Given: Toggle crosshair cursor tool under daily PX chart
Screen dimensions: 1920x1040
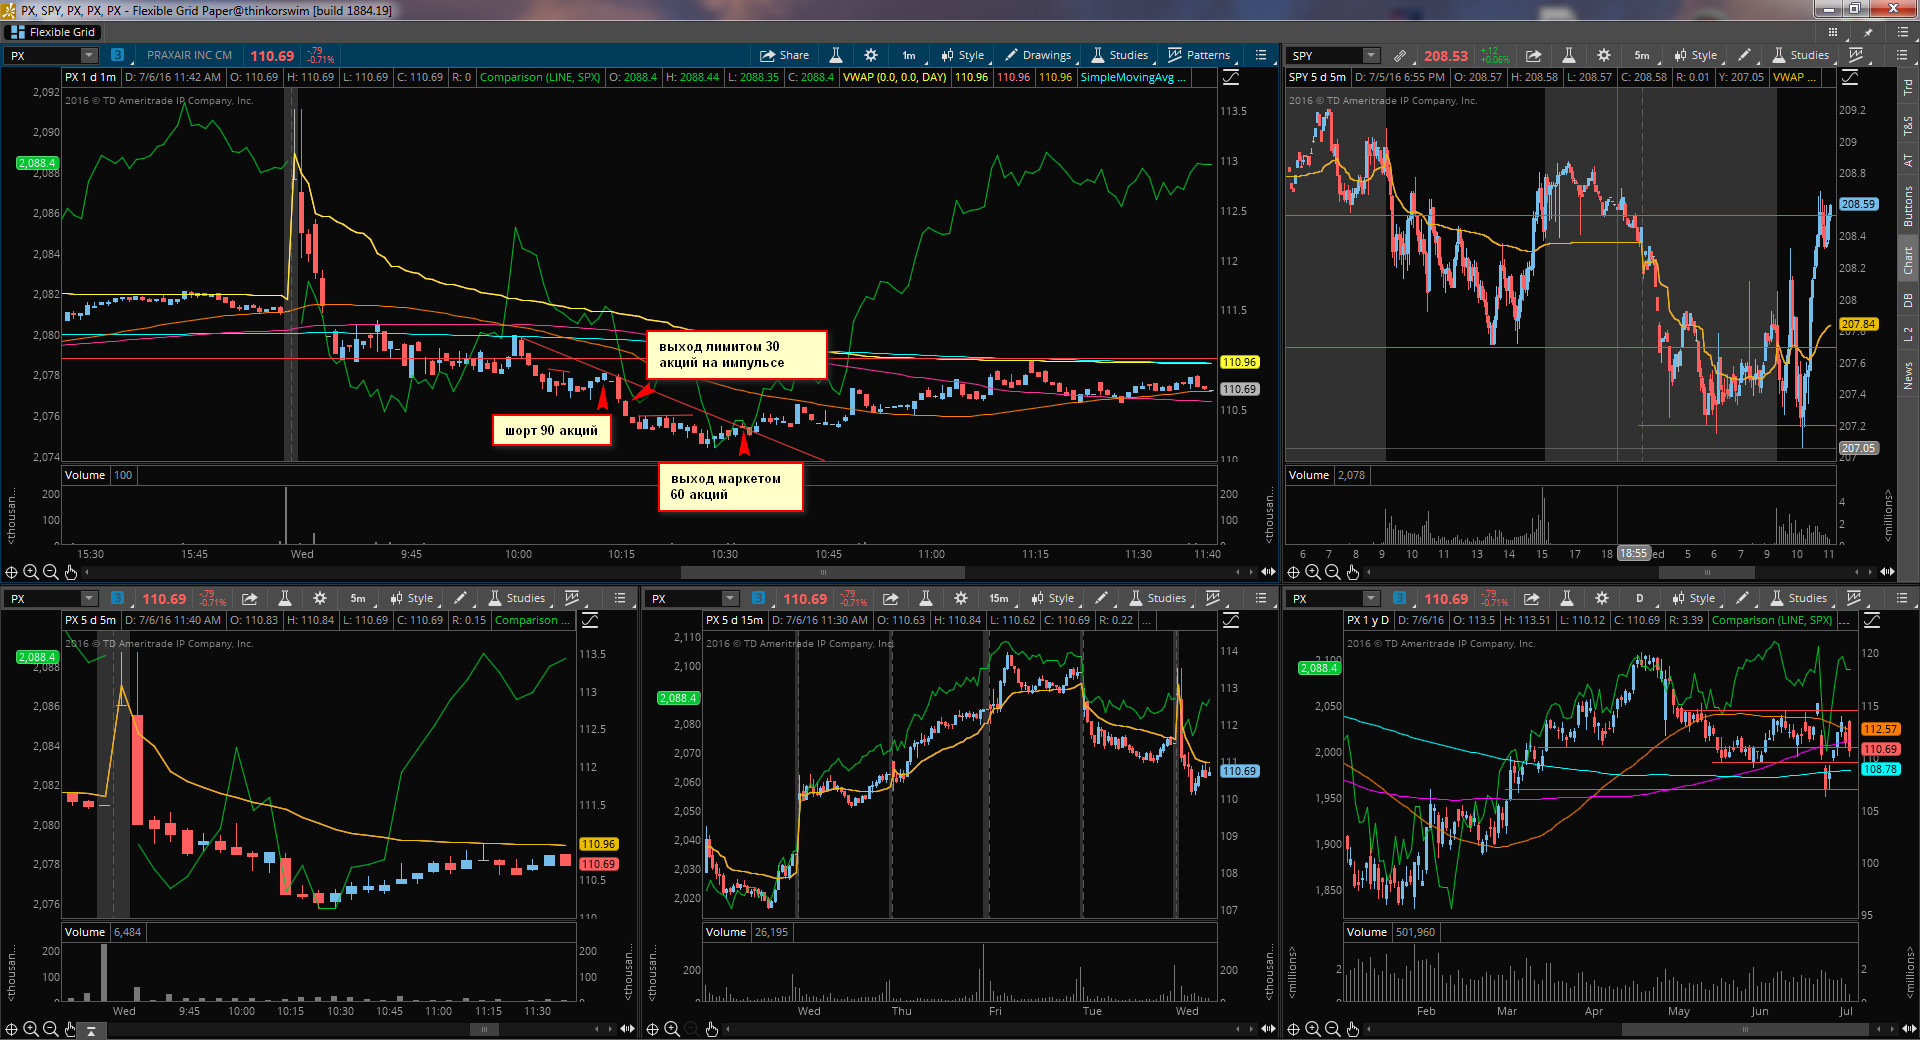Looking at the screenshot, I should click(1293, 1029).
